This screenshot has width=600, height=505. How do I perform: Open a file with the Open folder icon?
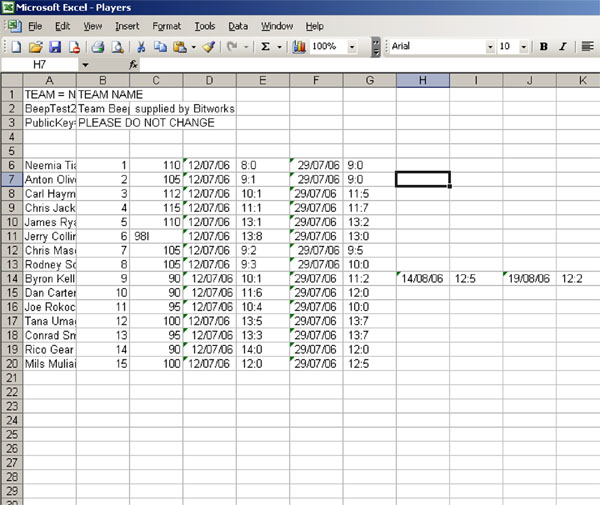(36, 47)
